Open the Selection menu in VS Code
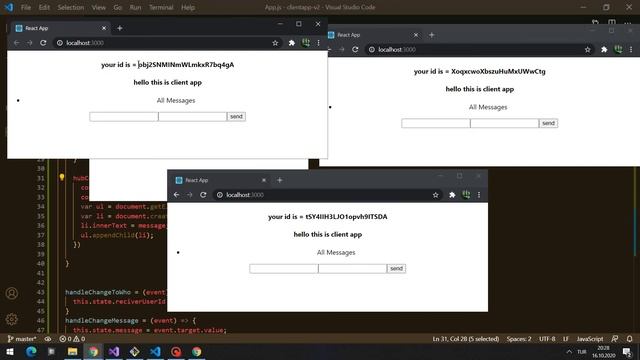Viewport: 640px width, 360px height. [71, 7]
